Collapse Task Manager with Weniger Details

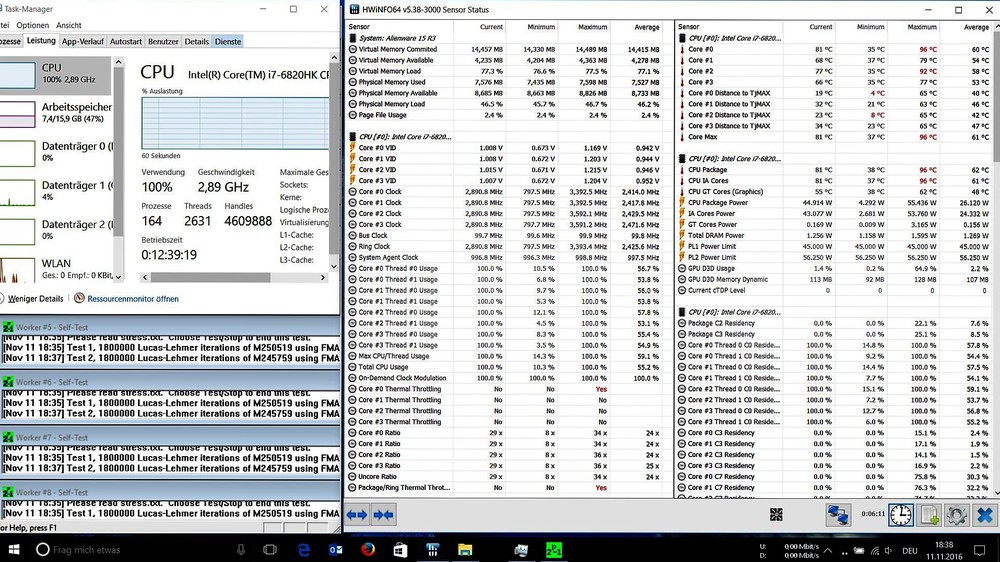point(35,298)
